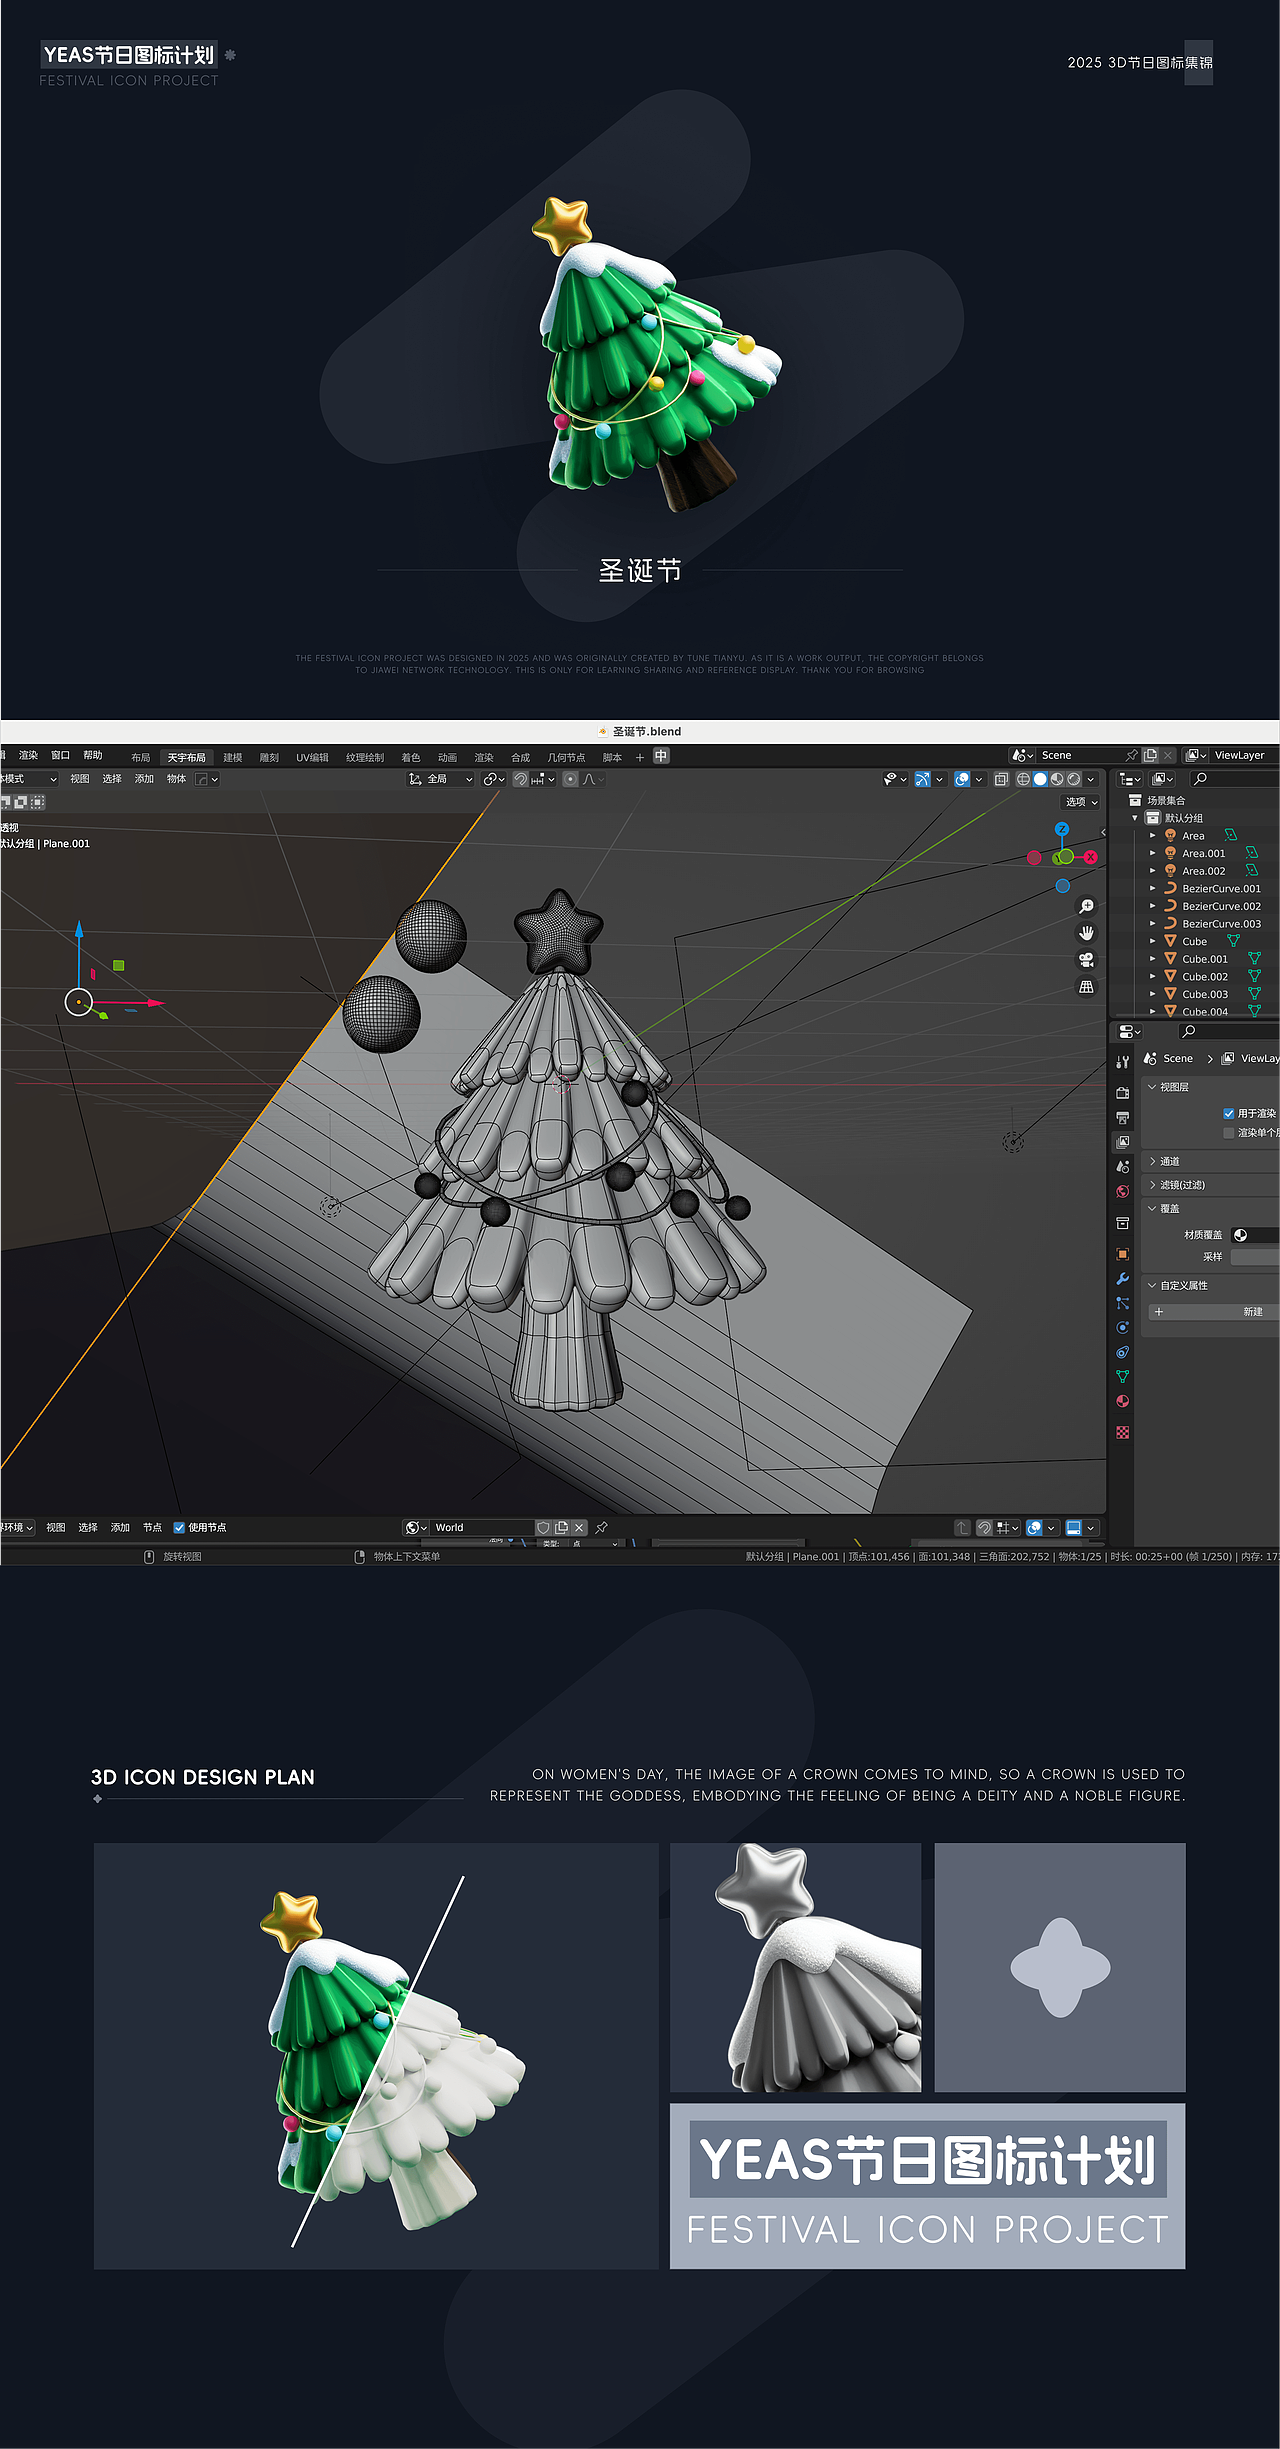The width and height of the screenshot is (1280, 2449).
Task: Open the Texture properties checker icon
Action: click(1123, 1432)
